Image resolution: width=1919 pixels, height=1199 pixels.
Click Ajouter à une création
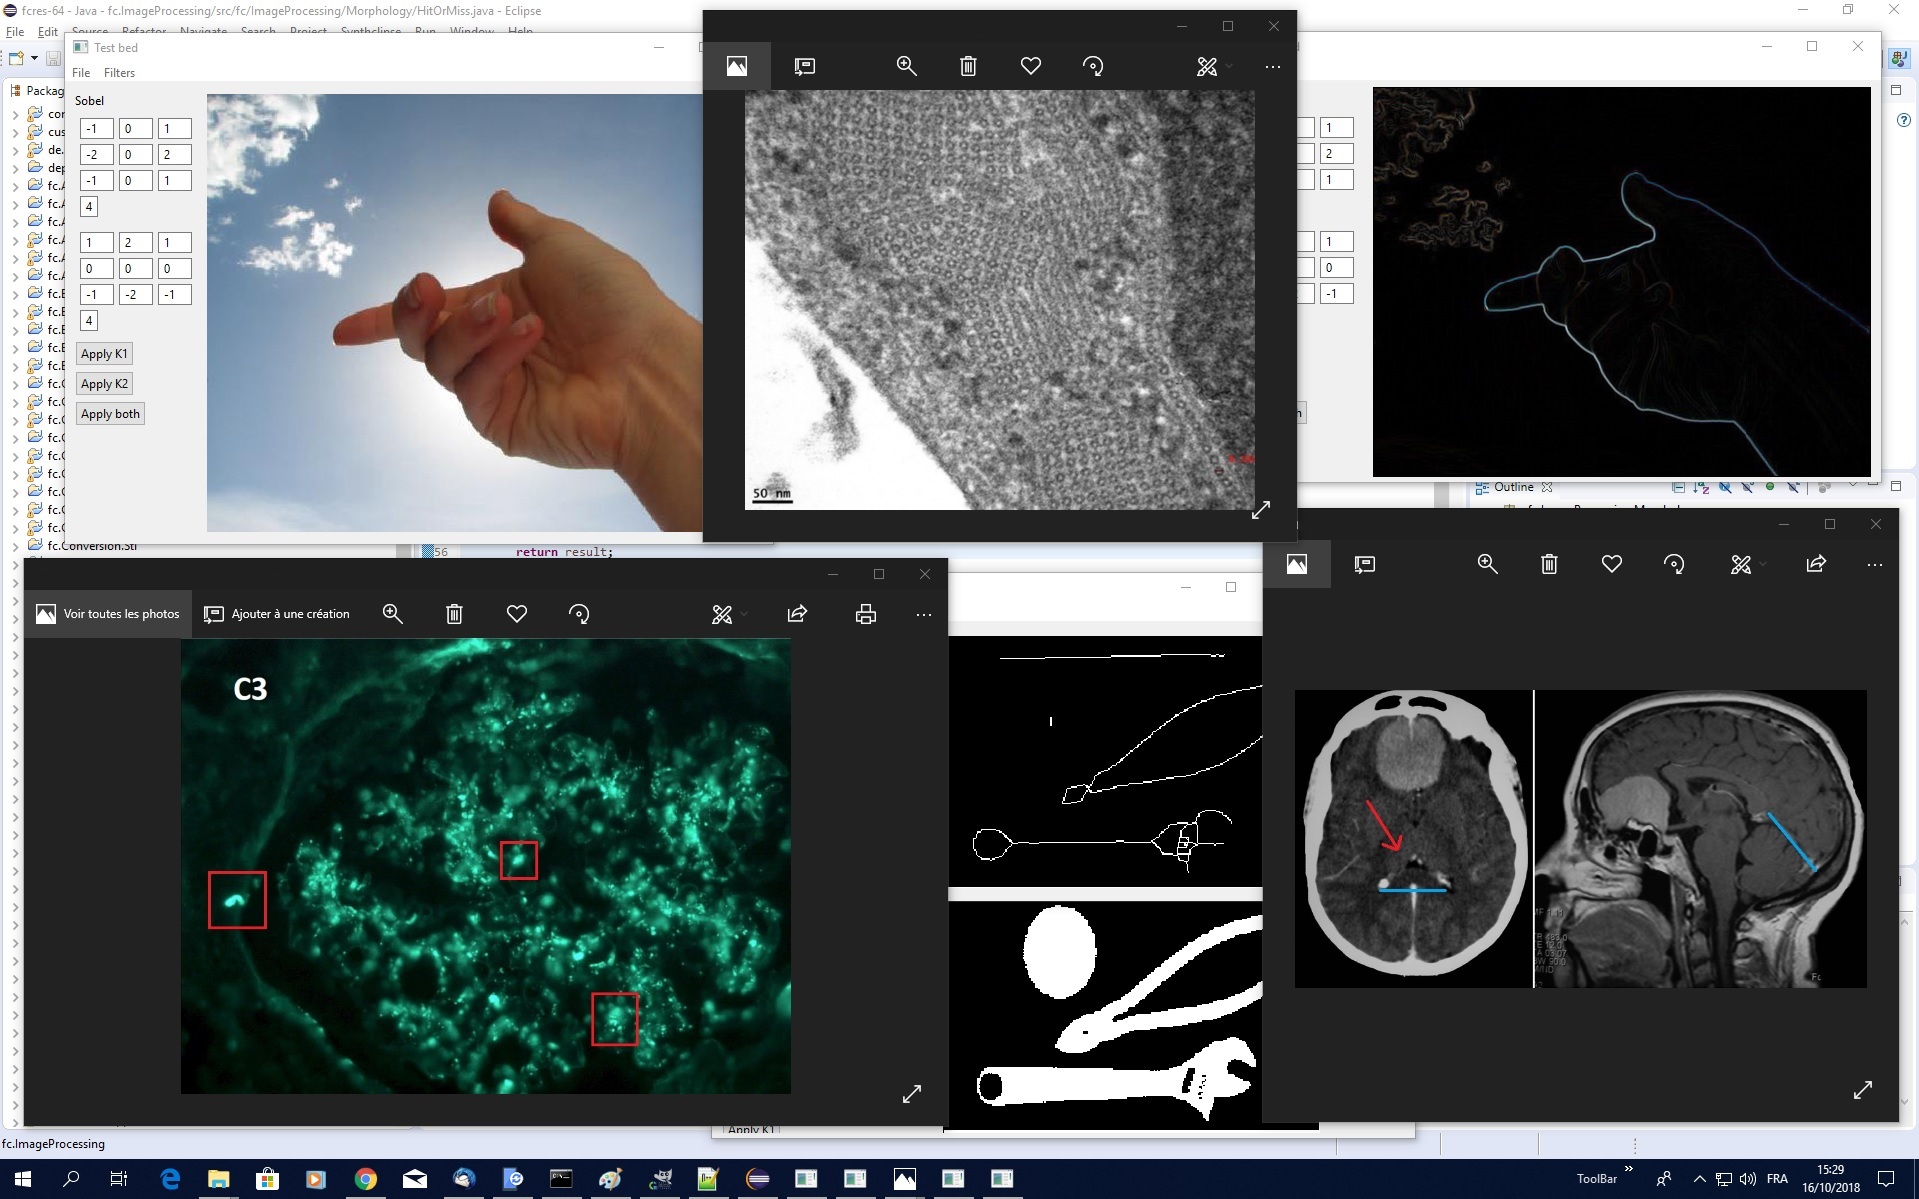(x=277, y=614)
